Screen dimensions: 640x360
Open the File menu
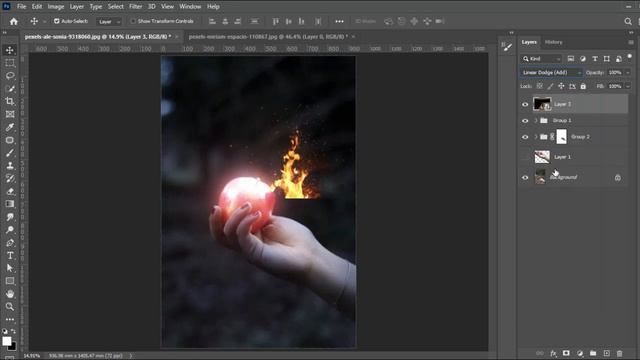22,7
